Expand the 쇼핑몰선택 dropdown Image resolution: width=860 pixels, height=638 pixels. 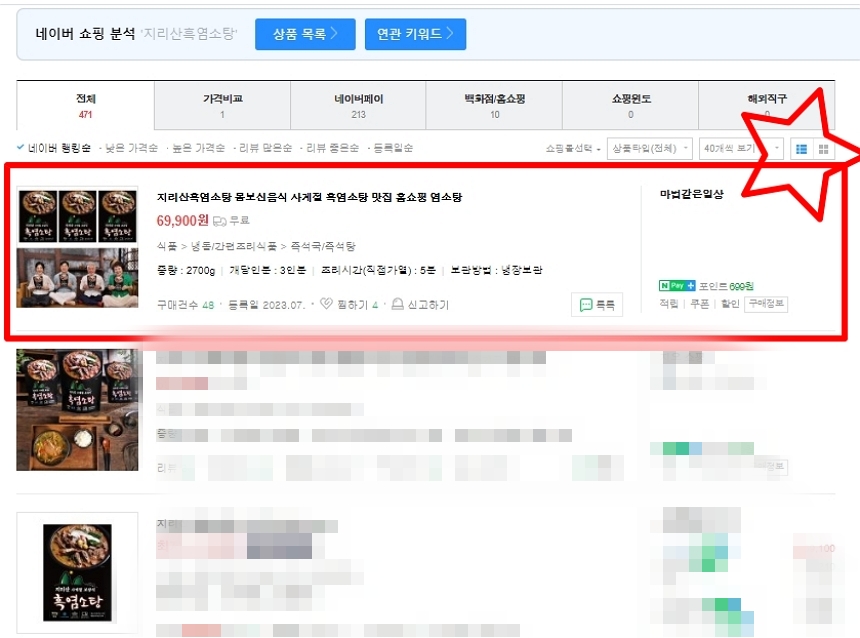[573, 149]
